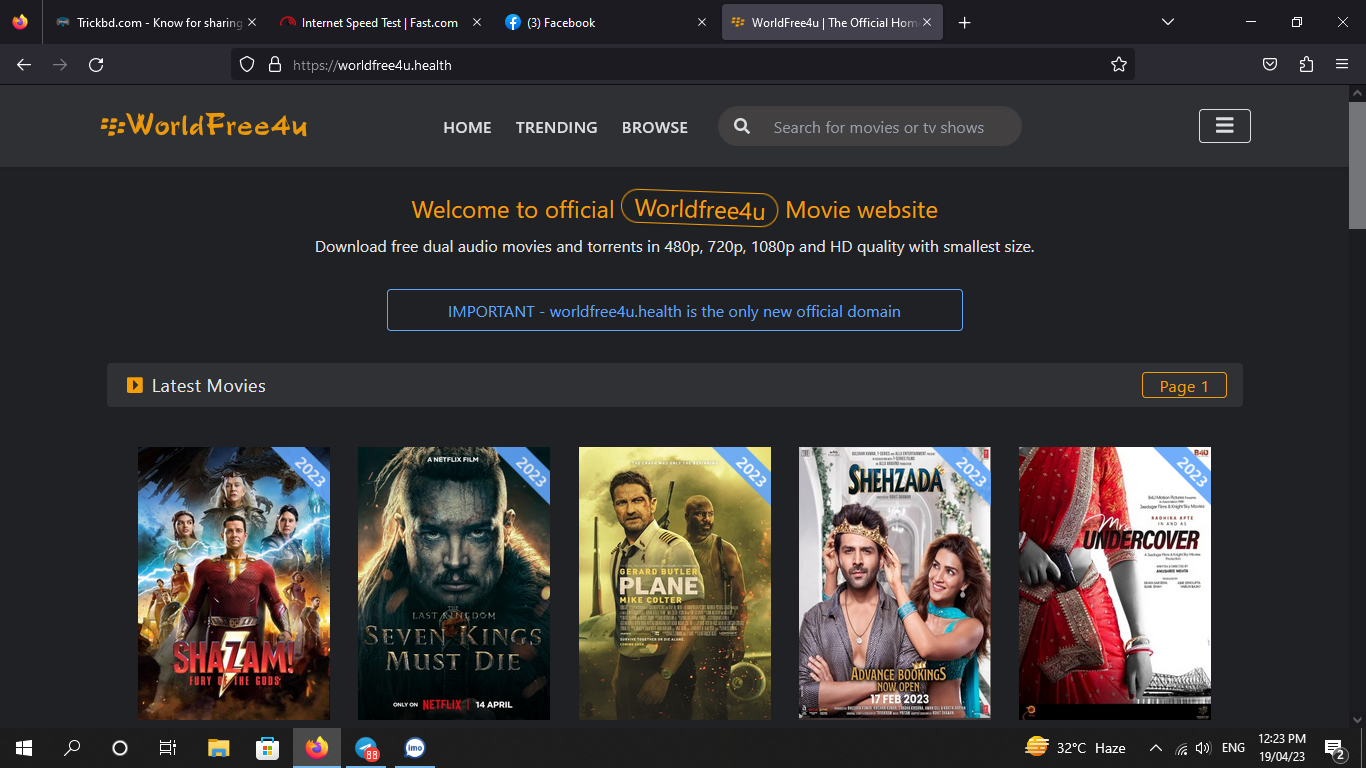Click the page vertical scrollbar thumb

pyautogui.click(x=1357, y=165)
